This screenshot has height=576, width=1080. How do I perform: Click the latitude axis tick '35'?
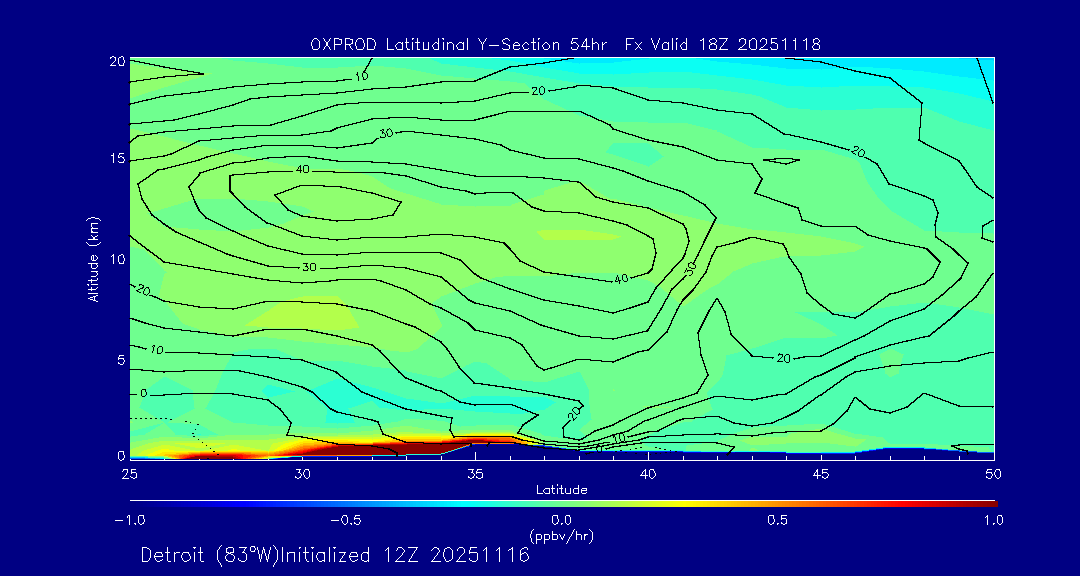point(475,475)
